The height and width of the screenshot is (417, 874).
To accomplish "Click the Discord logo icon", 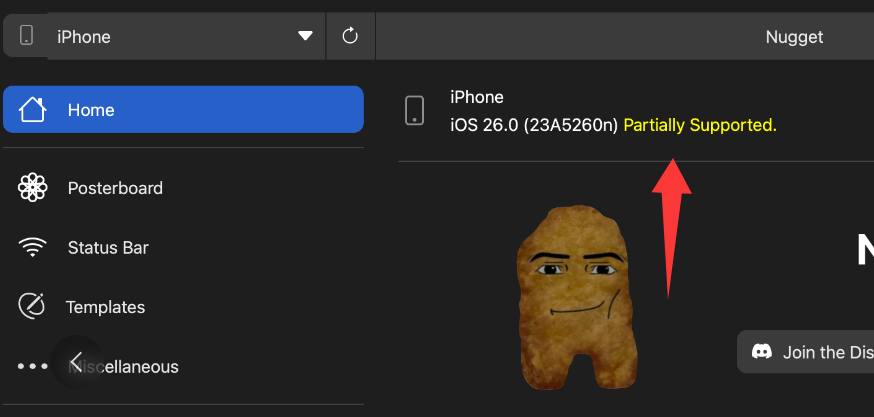I will [762, 351].
